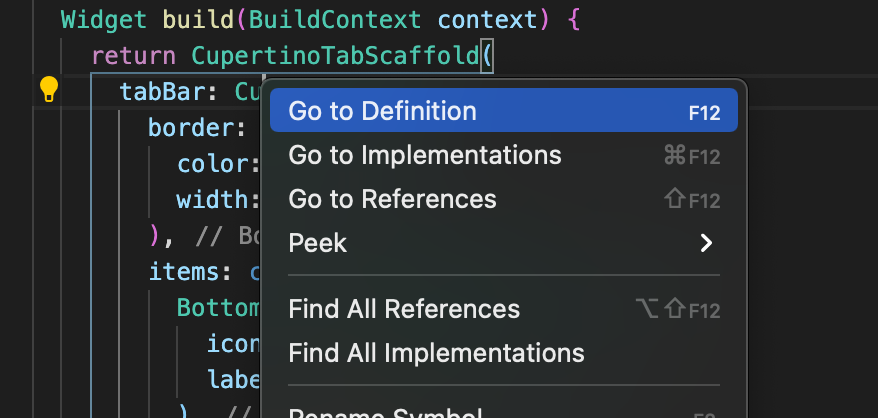Viewport: 878px width, 418px height.
Task: Click the build method name
Action: coord(199,20)
